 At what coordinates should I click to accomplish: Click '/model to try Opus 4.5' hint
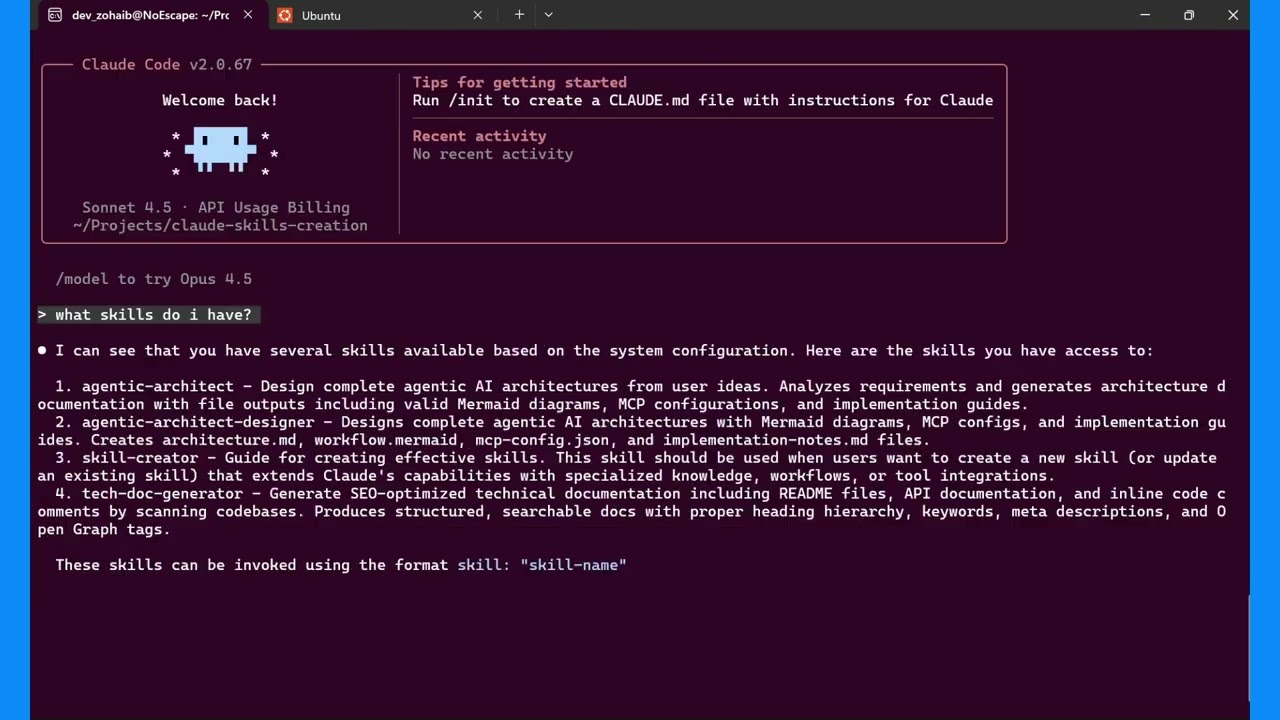[154, 279]
